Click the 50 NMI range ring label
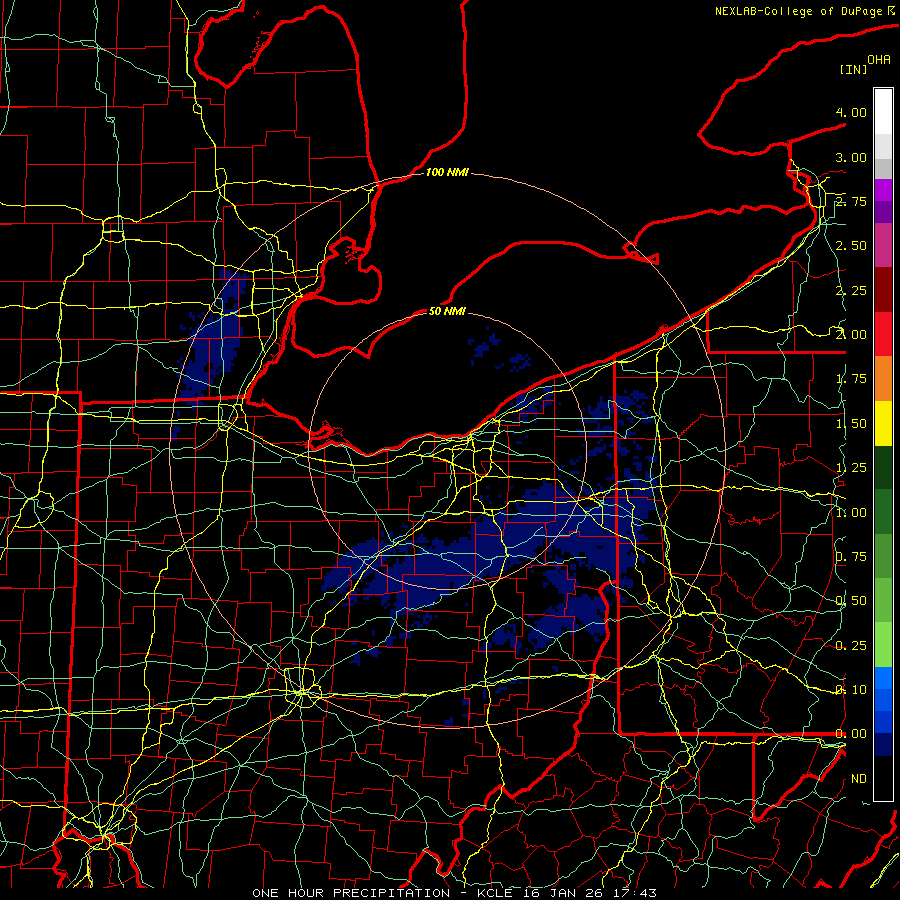 tap(447, 311)
